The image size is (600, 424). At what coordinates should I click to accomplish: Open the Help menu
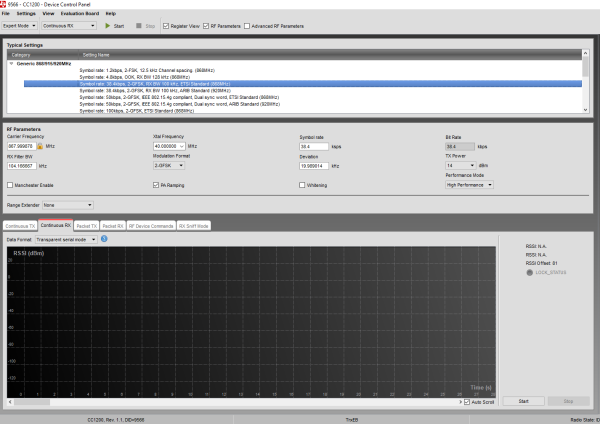(111, 13)
